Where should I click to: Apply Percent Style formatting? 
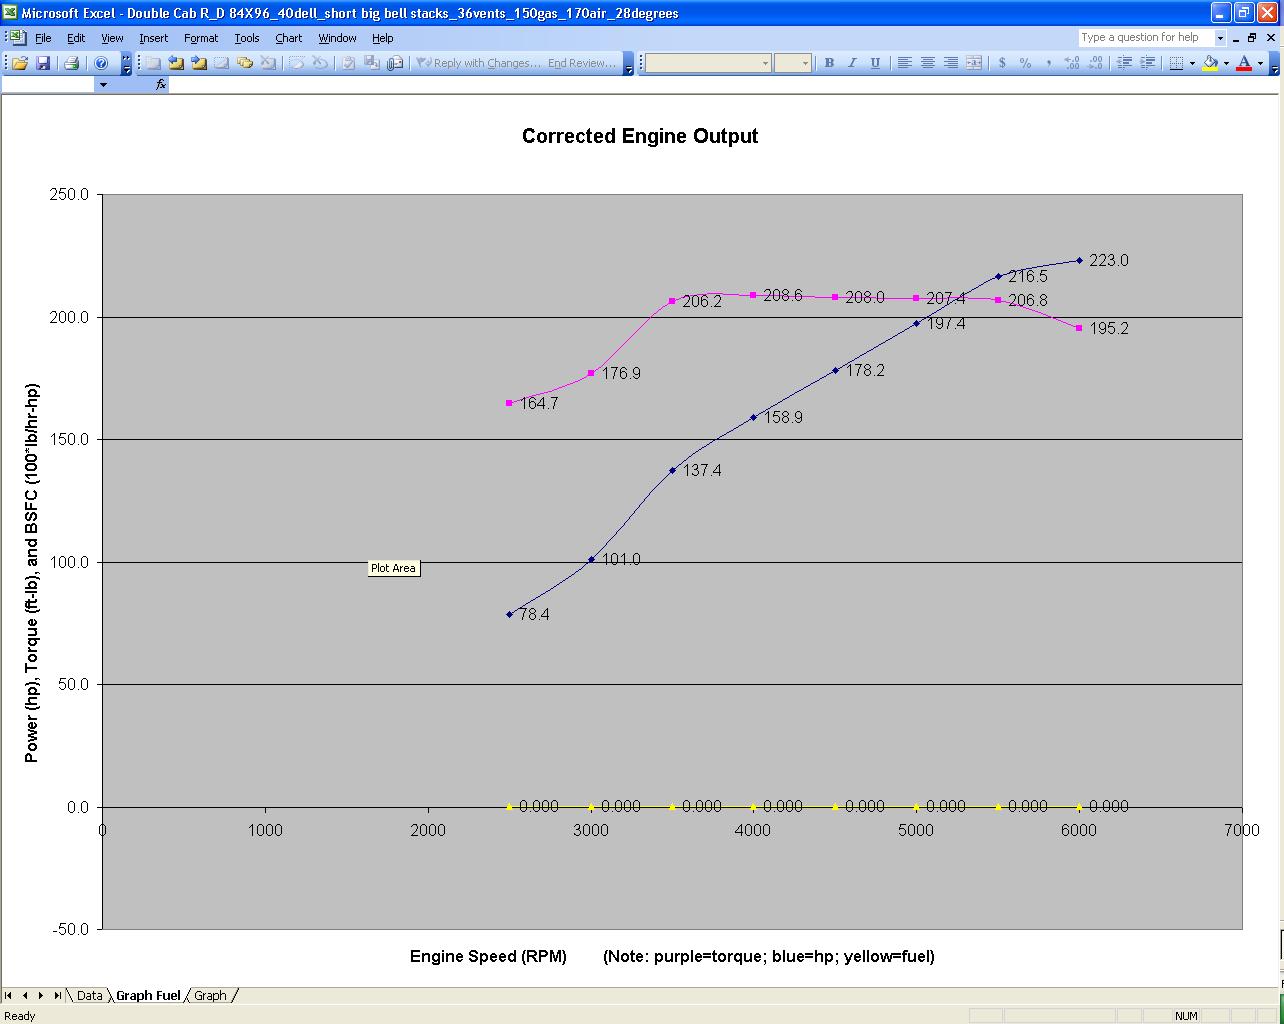pos(1025,63)
